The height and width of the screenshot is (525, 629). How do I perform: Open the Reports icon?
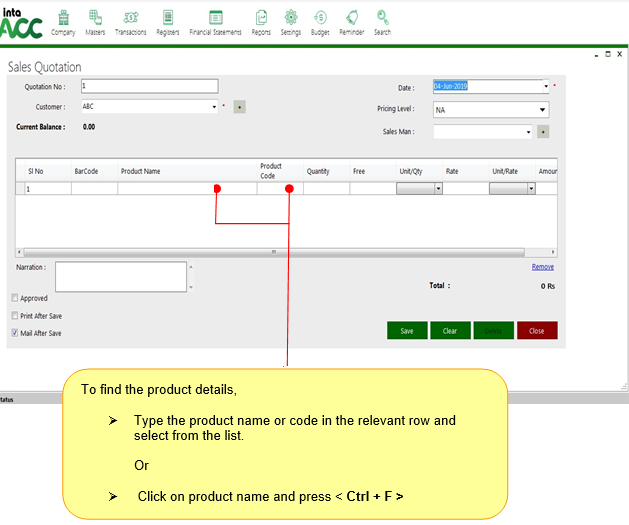coord(261,18)
